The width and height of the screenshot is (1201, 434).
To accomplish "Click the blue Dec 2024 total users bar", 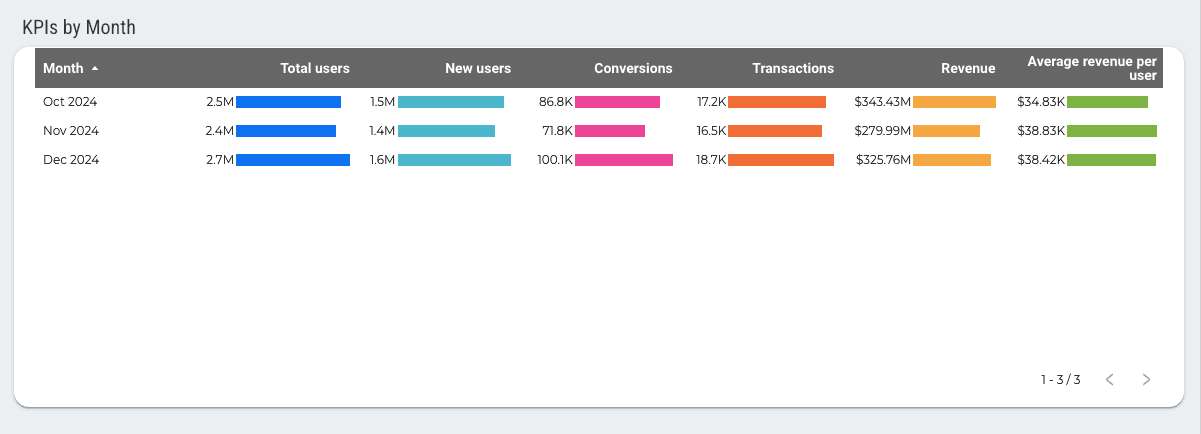I will coord(293,160).
